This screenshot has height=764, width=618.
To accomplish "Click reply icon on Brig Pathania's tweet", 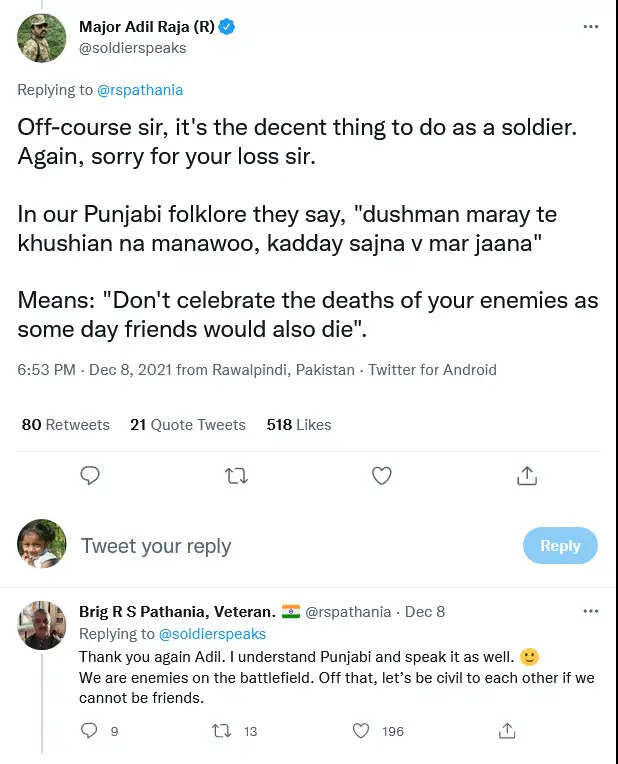I will pyautogui.click(x=90, y=731).
